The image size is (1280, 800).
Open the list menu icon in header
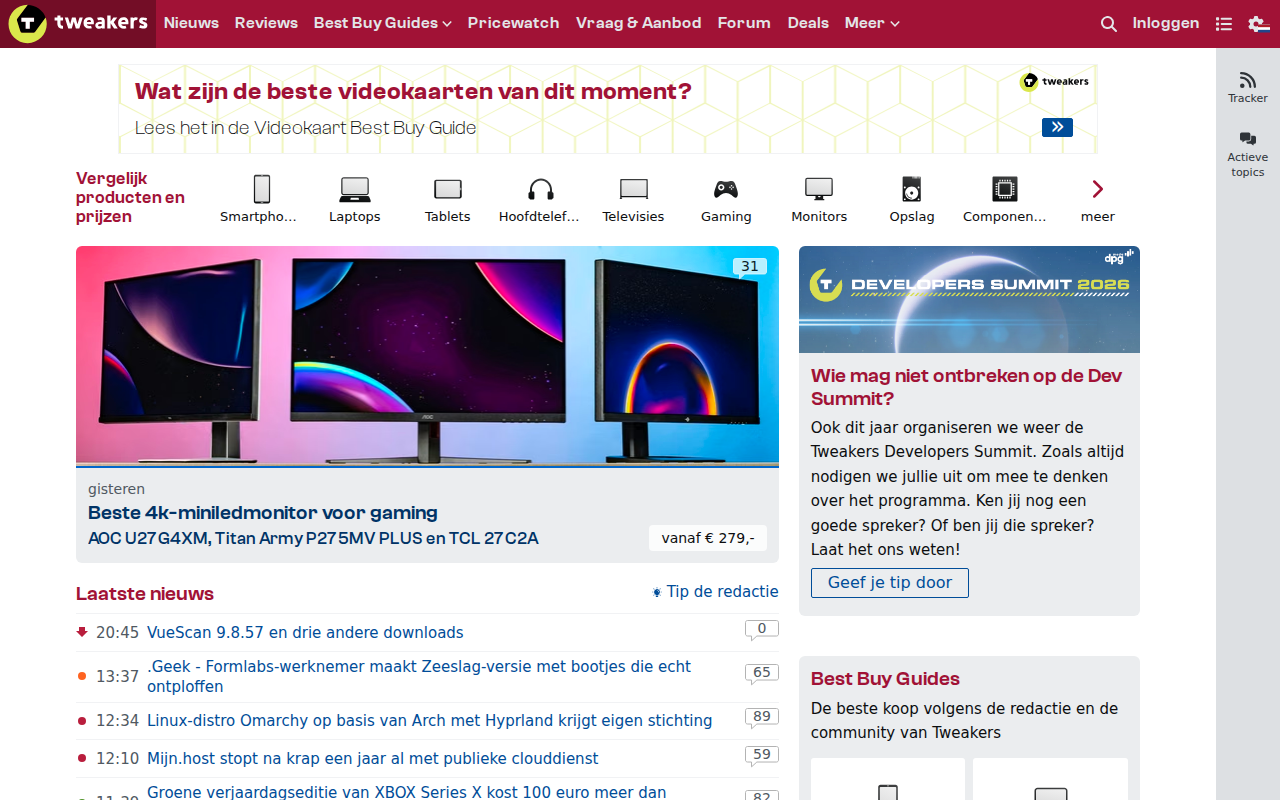click(x=1223, y=24)
